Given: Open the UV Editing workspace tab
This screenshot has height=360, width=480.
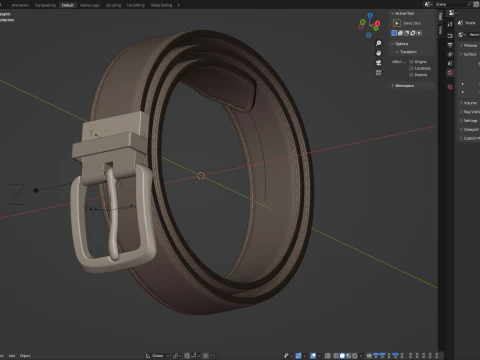Looking at the screenshot, I should [136, 5].
